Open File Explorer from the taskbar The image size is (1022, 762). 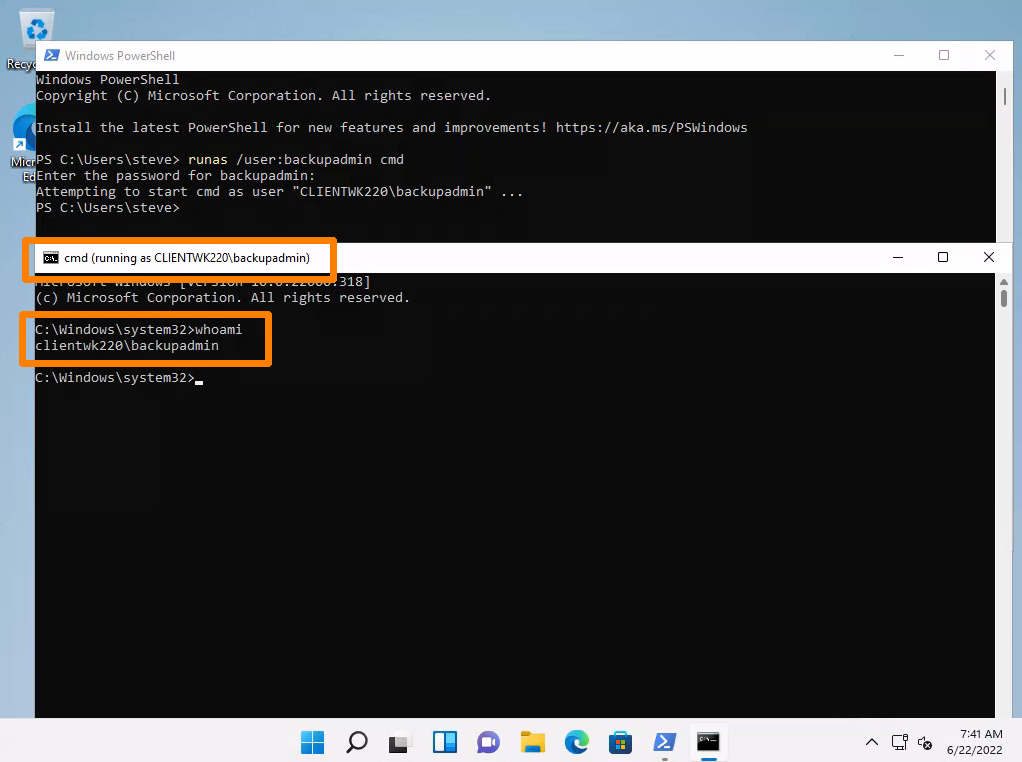(x=533, y=742)
